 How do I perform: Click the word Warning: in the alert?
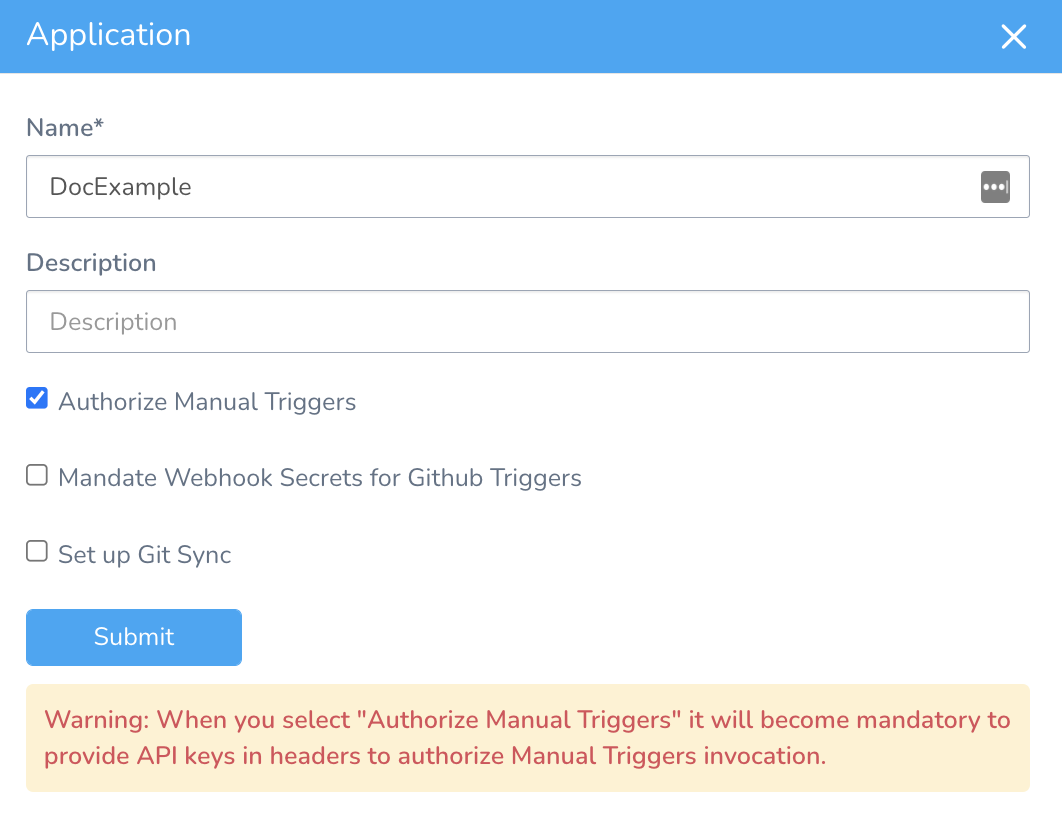(x=97, y=720)
